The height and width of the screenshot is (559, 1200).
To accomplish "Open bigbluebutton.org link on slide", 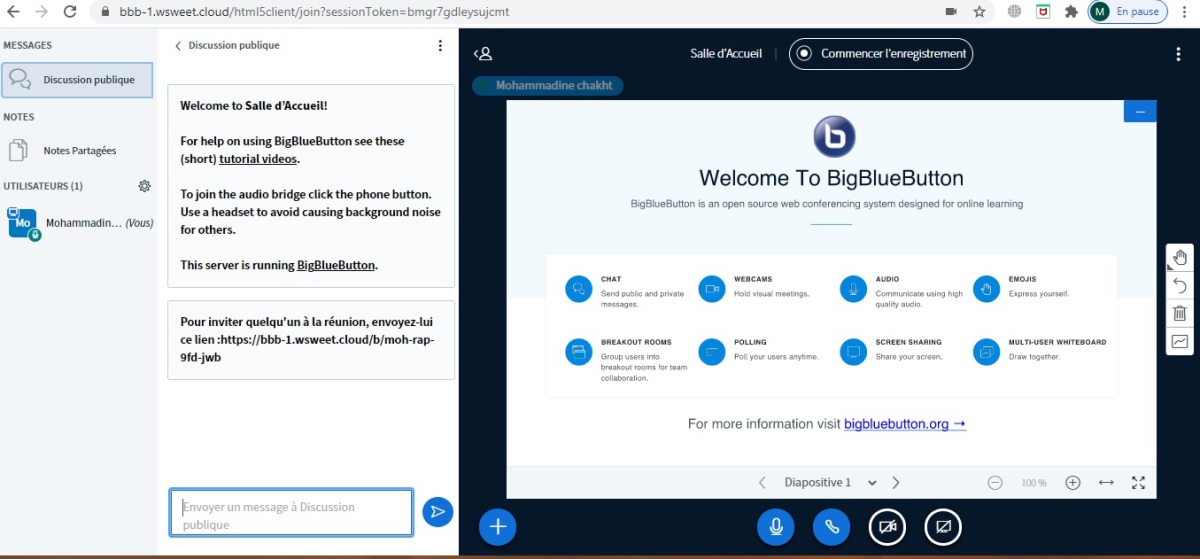I will [x=905, y=424].
